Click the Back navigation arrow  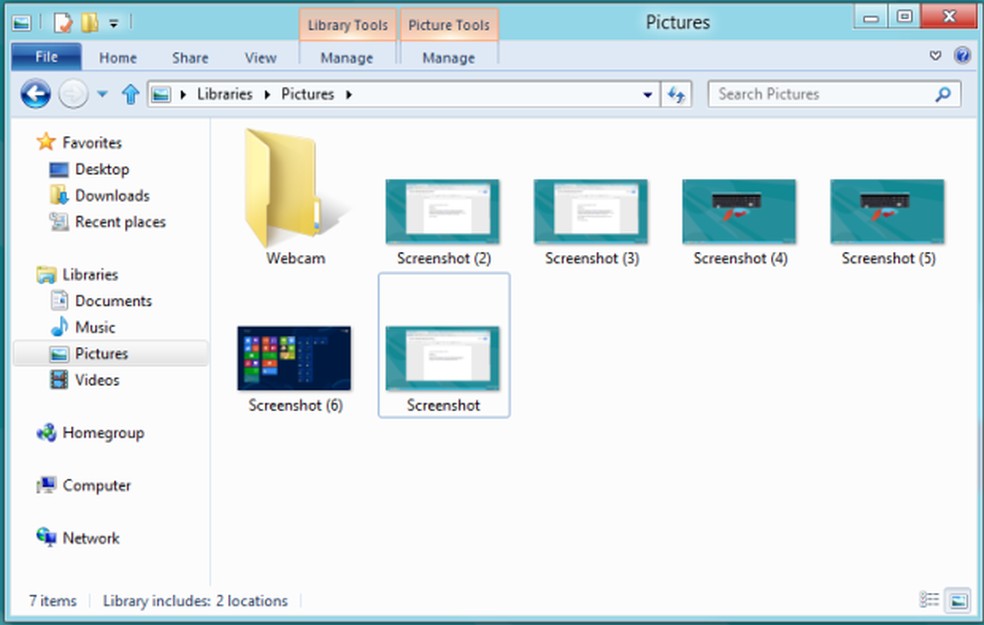(x=34, y=93)
